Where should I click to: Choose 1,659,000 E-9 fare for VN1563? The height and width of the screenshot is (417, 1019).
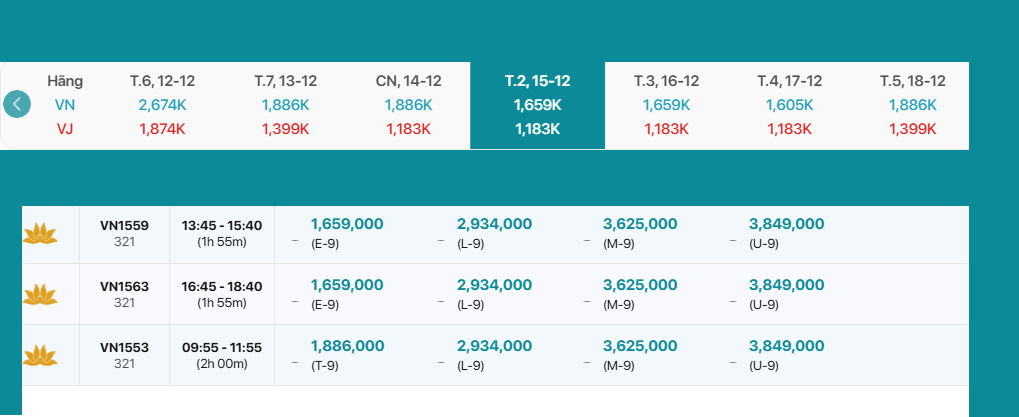tap(346, 294)
